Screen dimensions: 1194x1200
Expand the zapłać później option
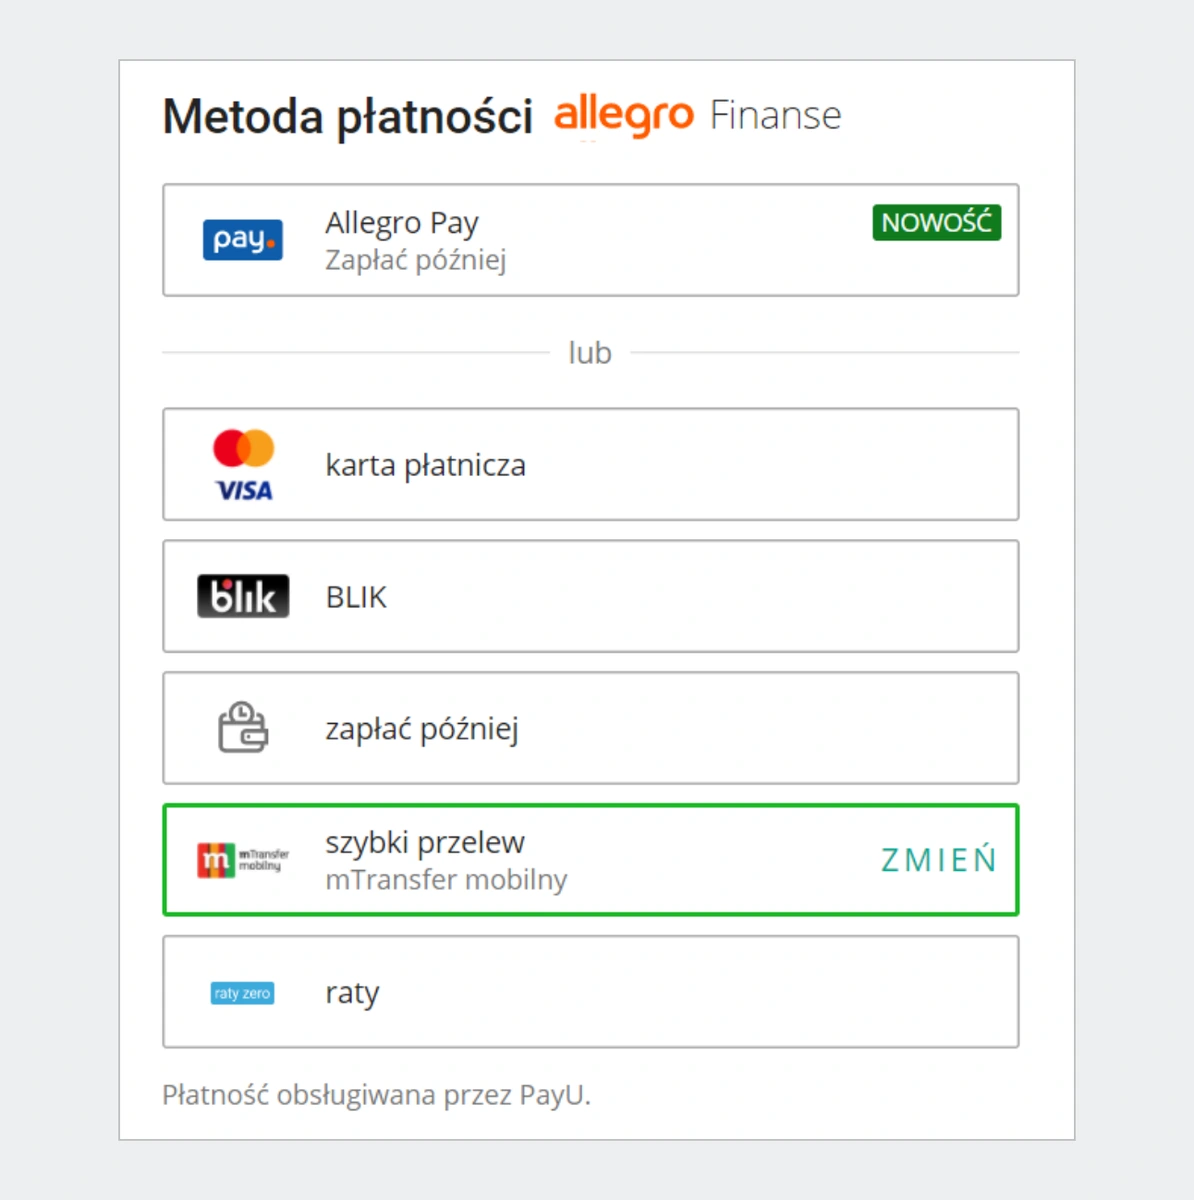point(590,728)
